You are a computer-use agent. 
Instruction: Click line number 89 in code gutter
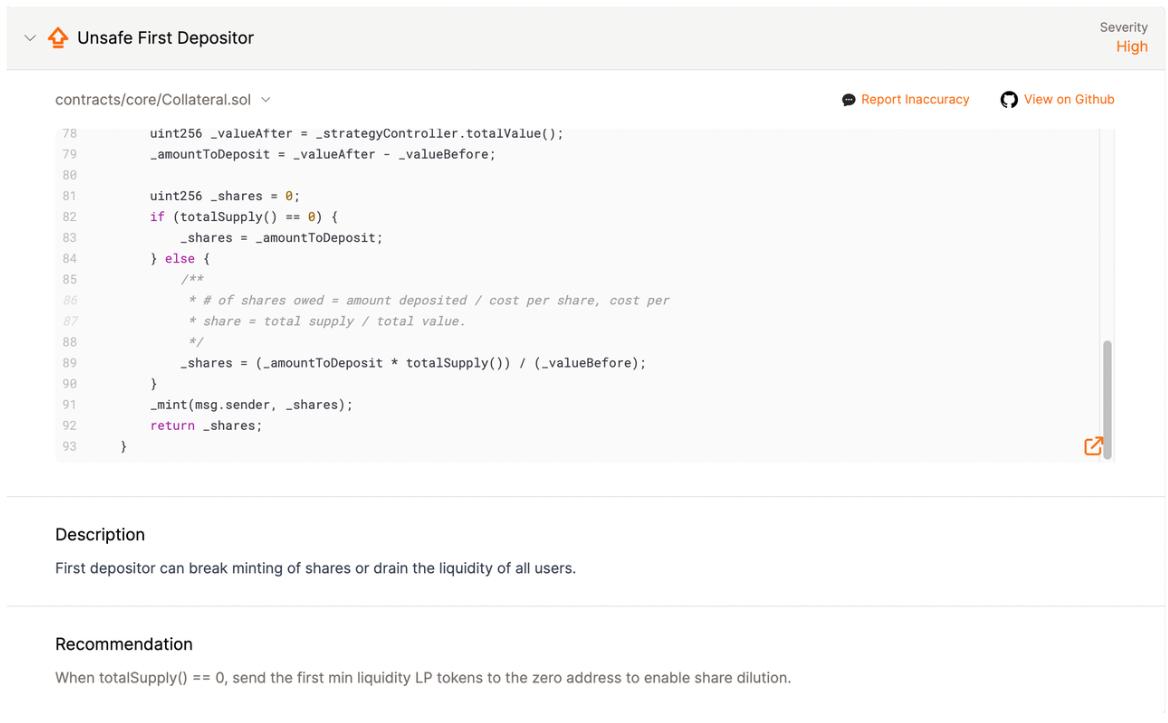click(x=69, y=363)
